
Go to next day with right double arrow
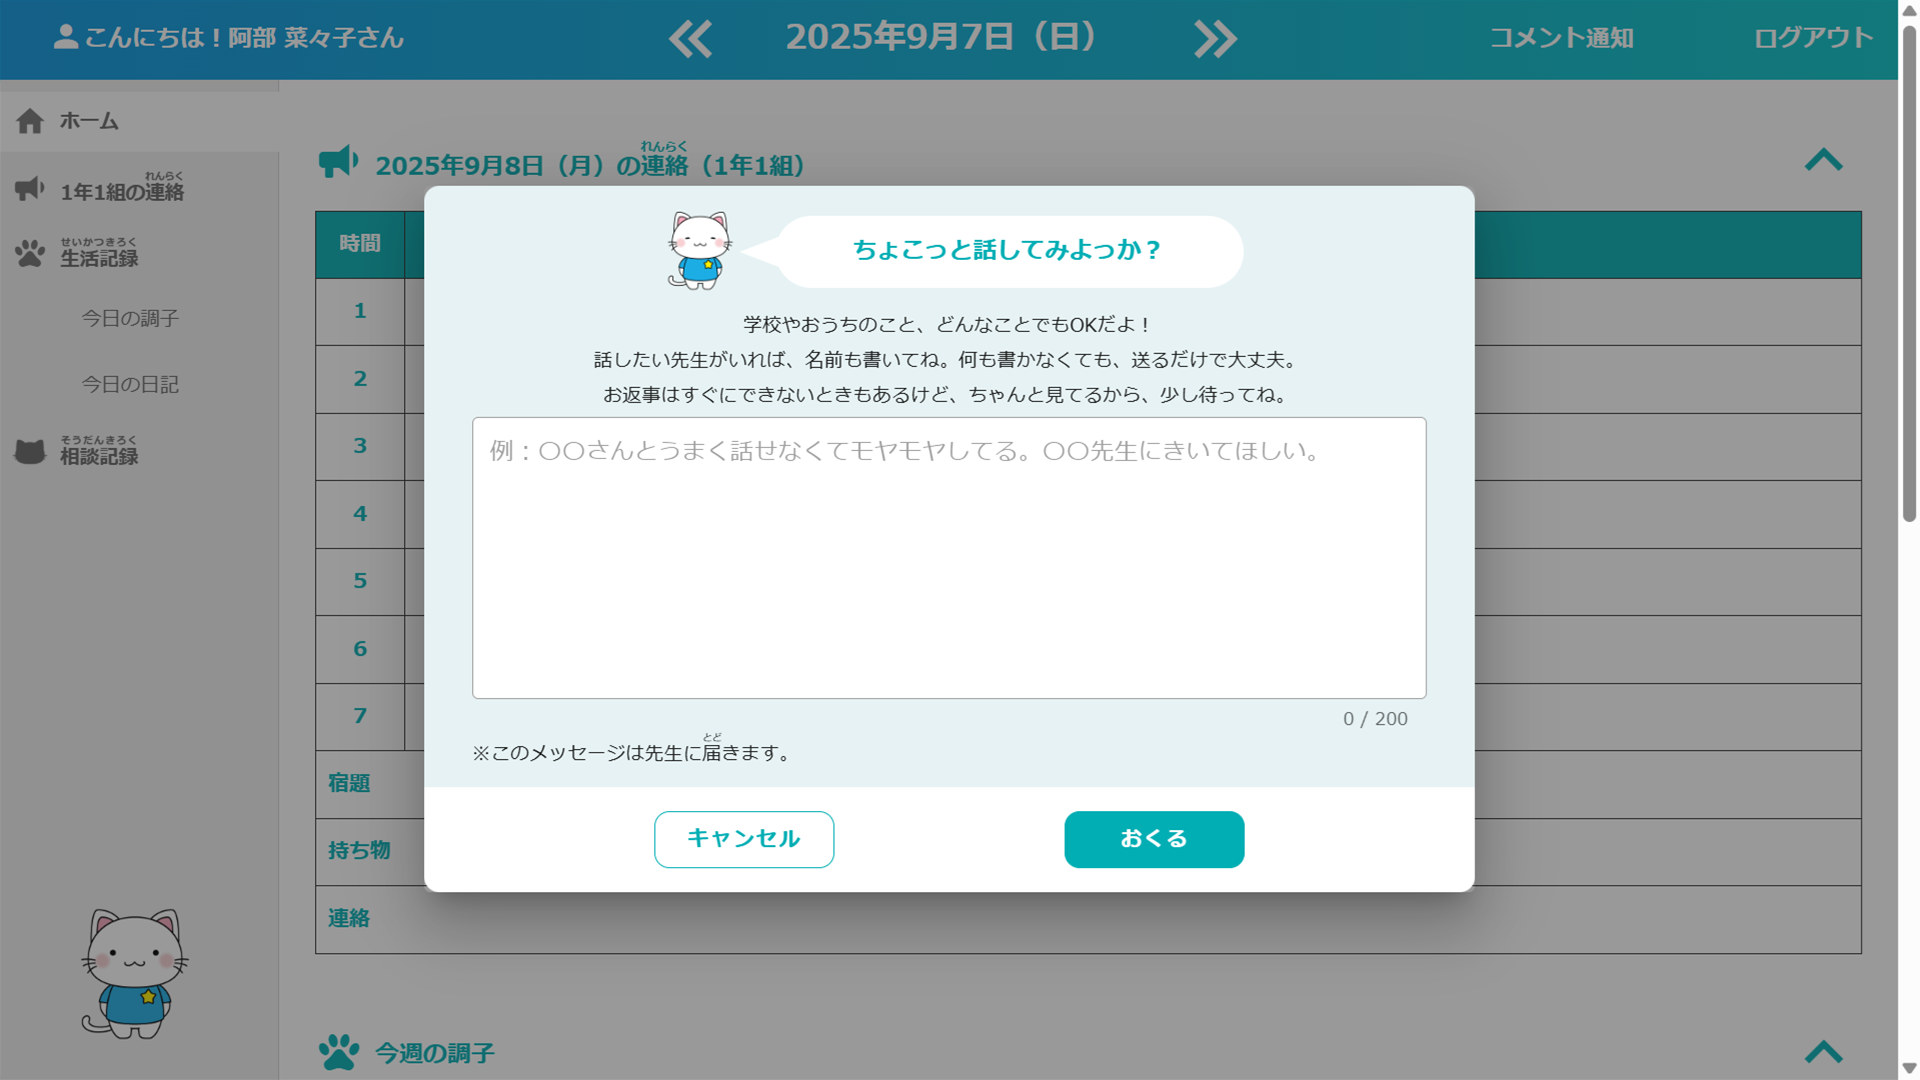1215,38
